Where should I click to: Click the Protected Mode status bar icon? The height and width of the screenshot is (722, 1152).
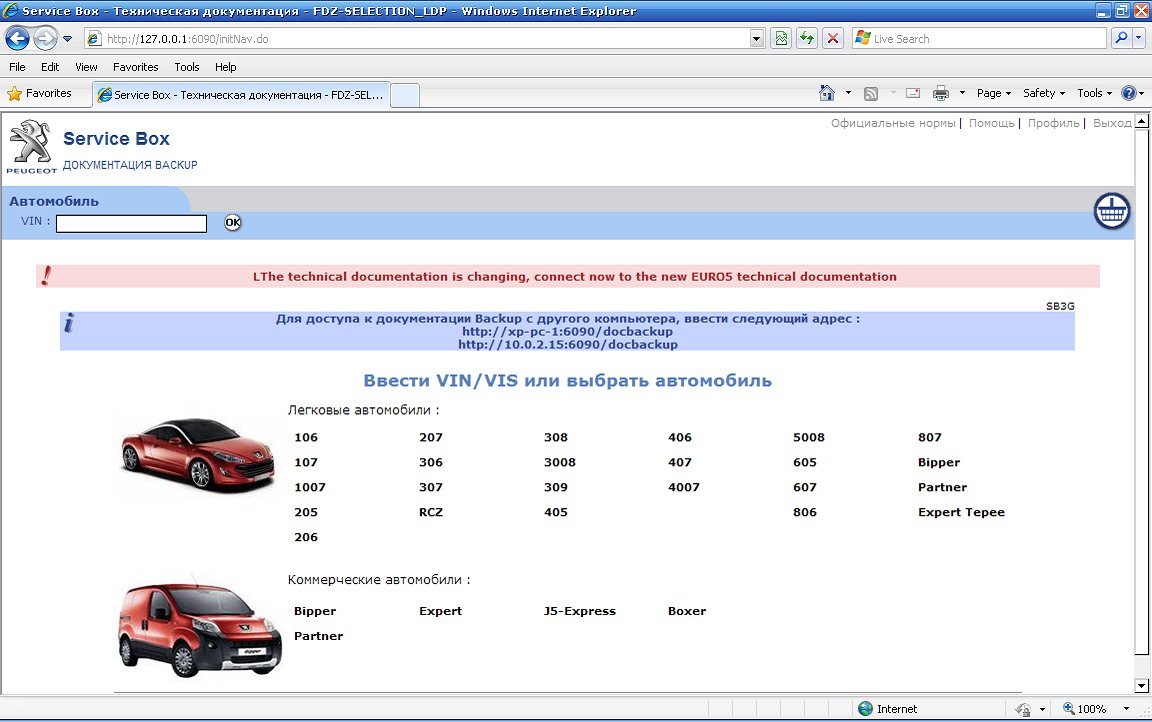pyautogui.click(x=1023, y=709)
